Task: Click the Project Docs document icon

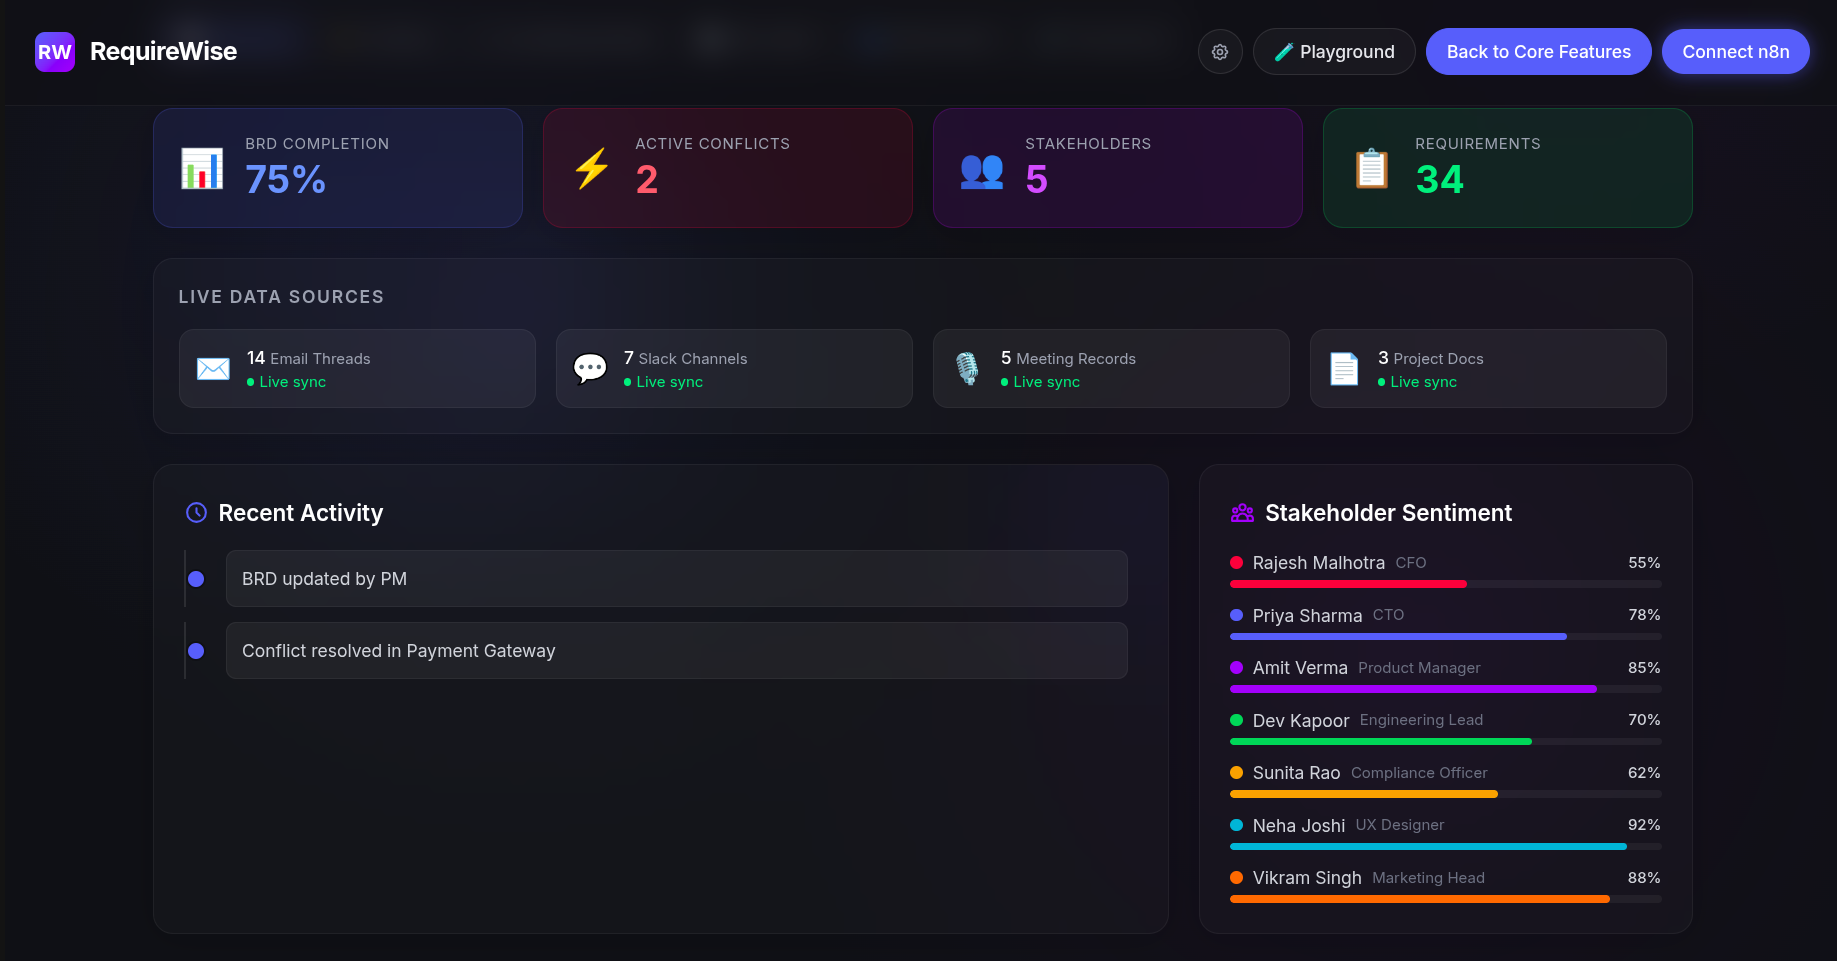Action: coord(1344,369)
